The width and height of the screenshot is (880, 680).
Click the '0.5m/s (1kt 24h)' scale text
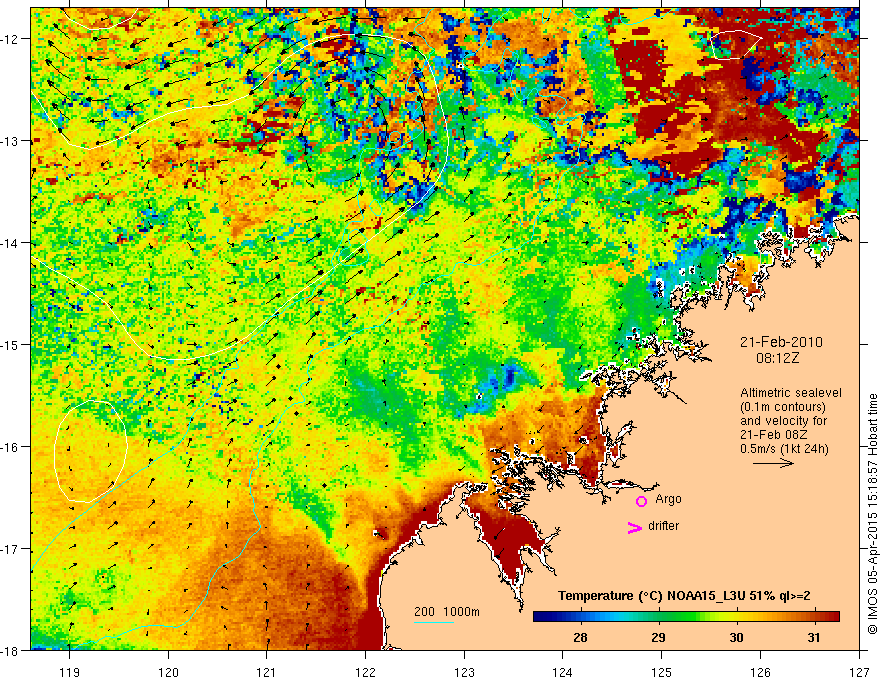(x=785, y=449)
